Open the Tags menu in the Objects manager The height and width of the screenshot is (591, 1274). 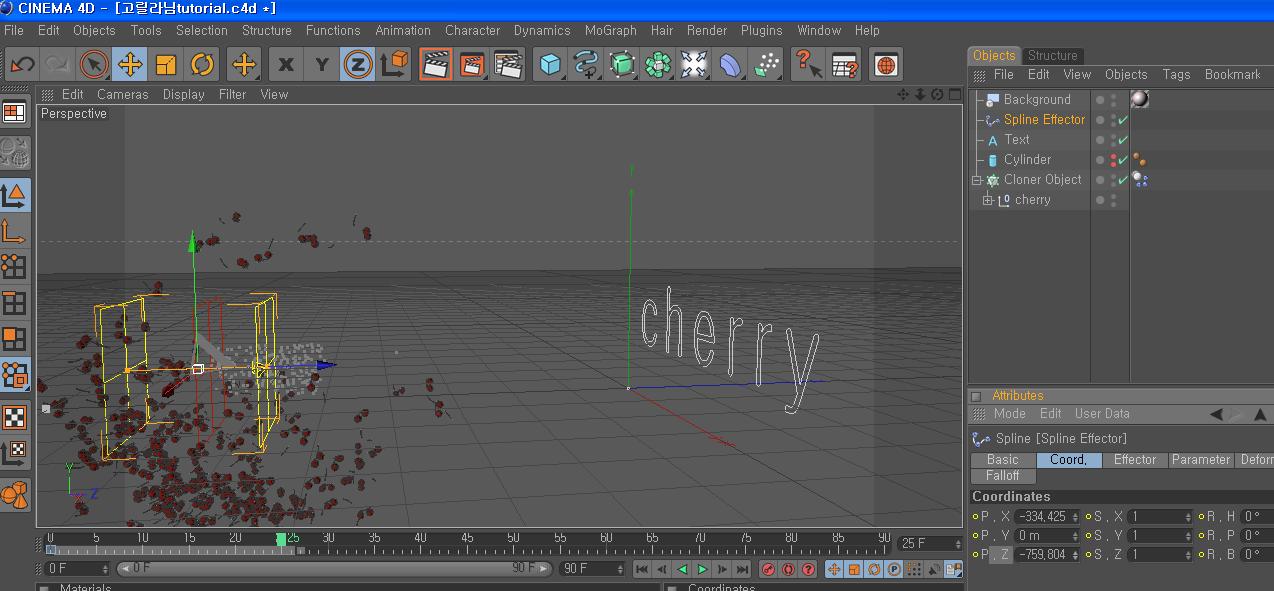pos(1176,74)
